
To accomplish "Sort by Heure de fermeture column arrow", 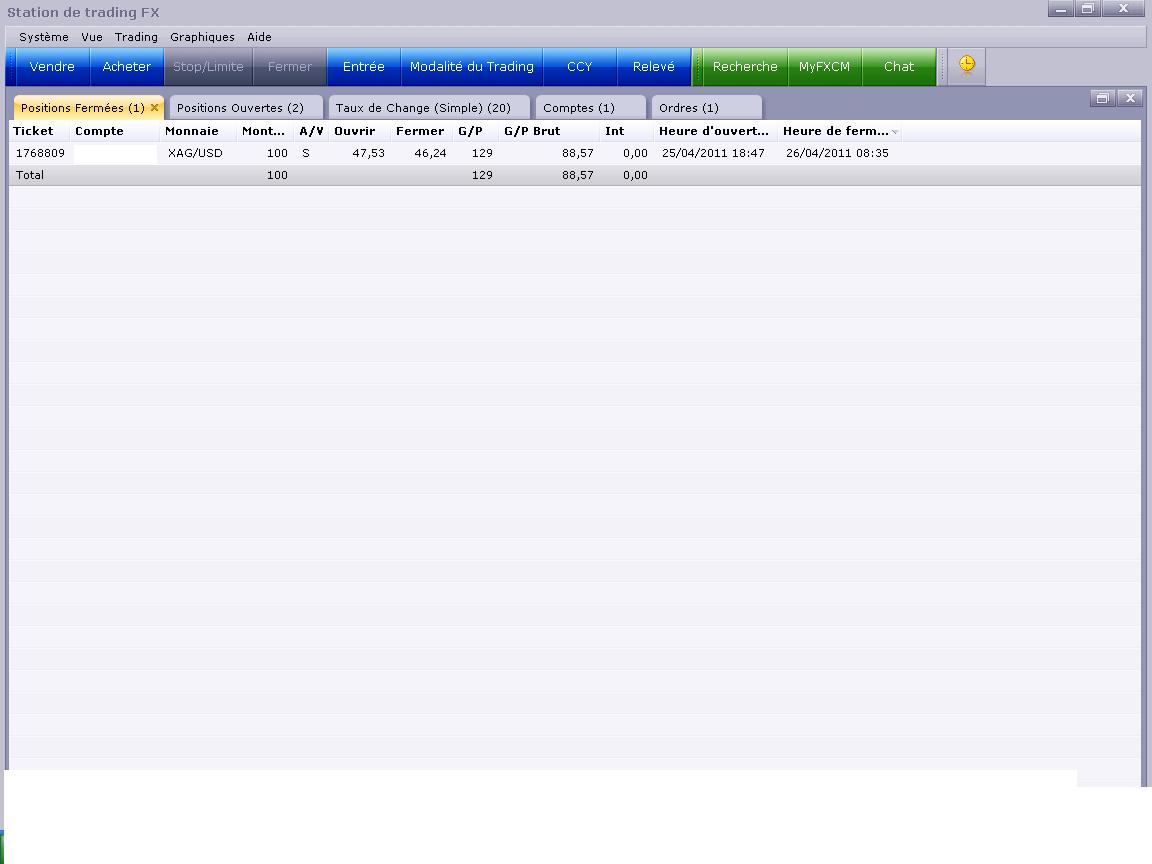I will pyautogui.click(x=895, y=132).
